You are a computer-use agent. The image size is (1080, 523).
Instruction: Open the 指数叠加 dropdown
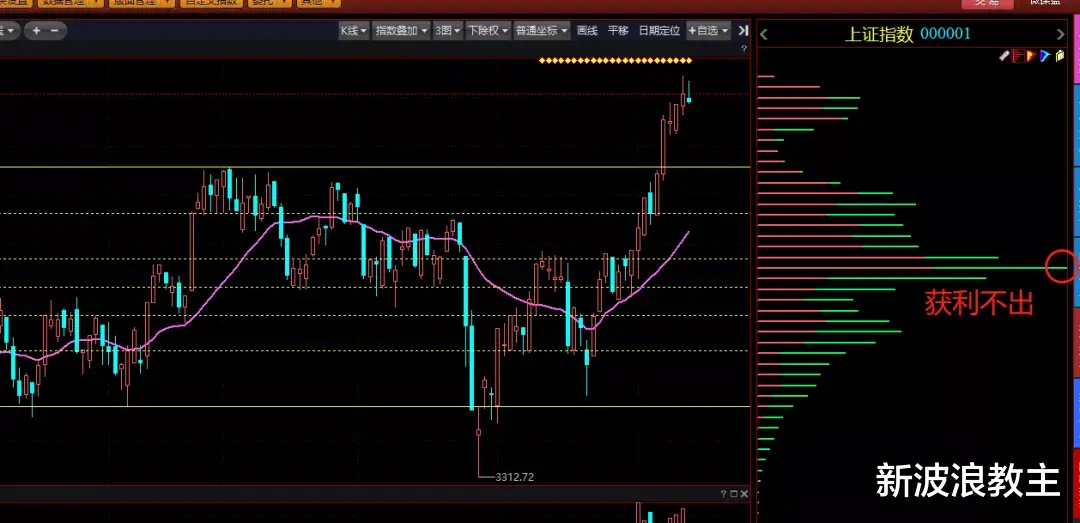click(x=402, y=30)
